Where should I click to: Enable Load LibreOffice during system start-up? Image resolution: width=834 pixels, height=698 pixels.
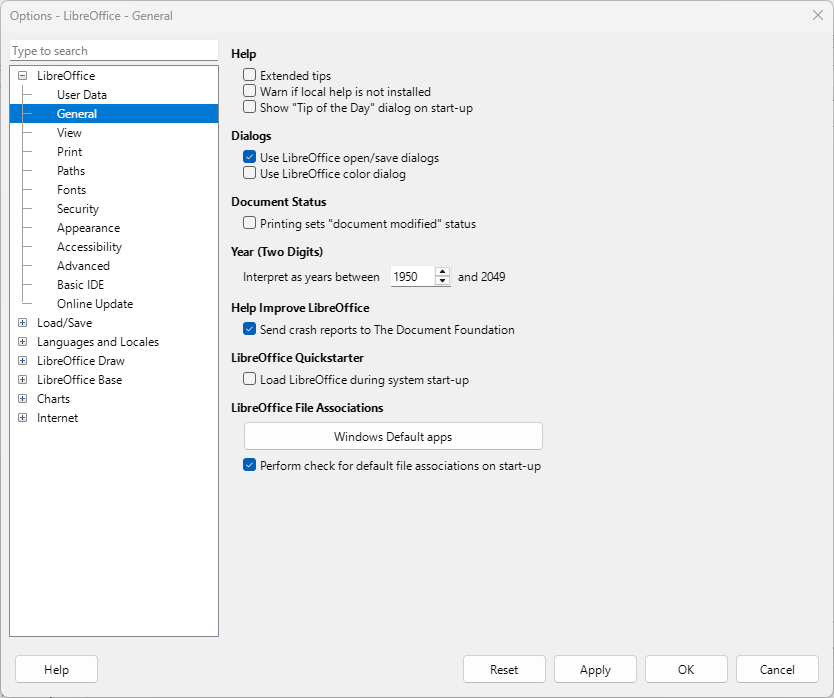(x=249, y=379)
